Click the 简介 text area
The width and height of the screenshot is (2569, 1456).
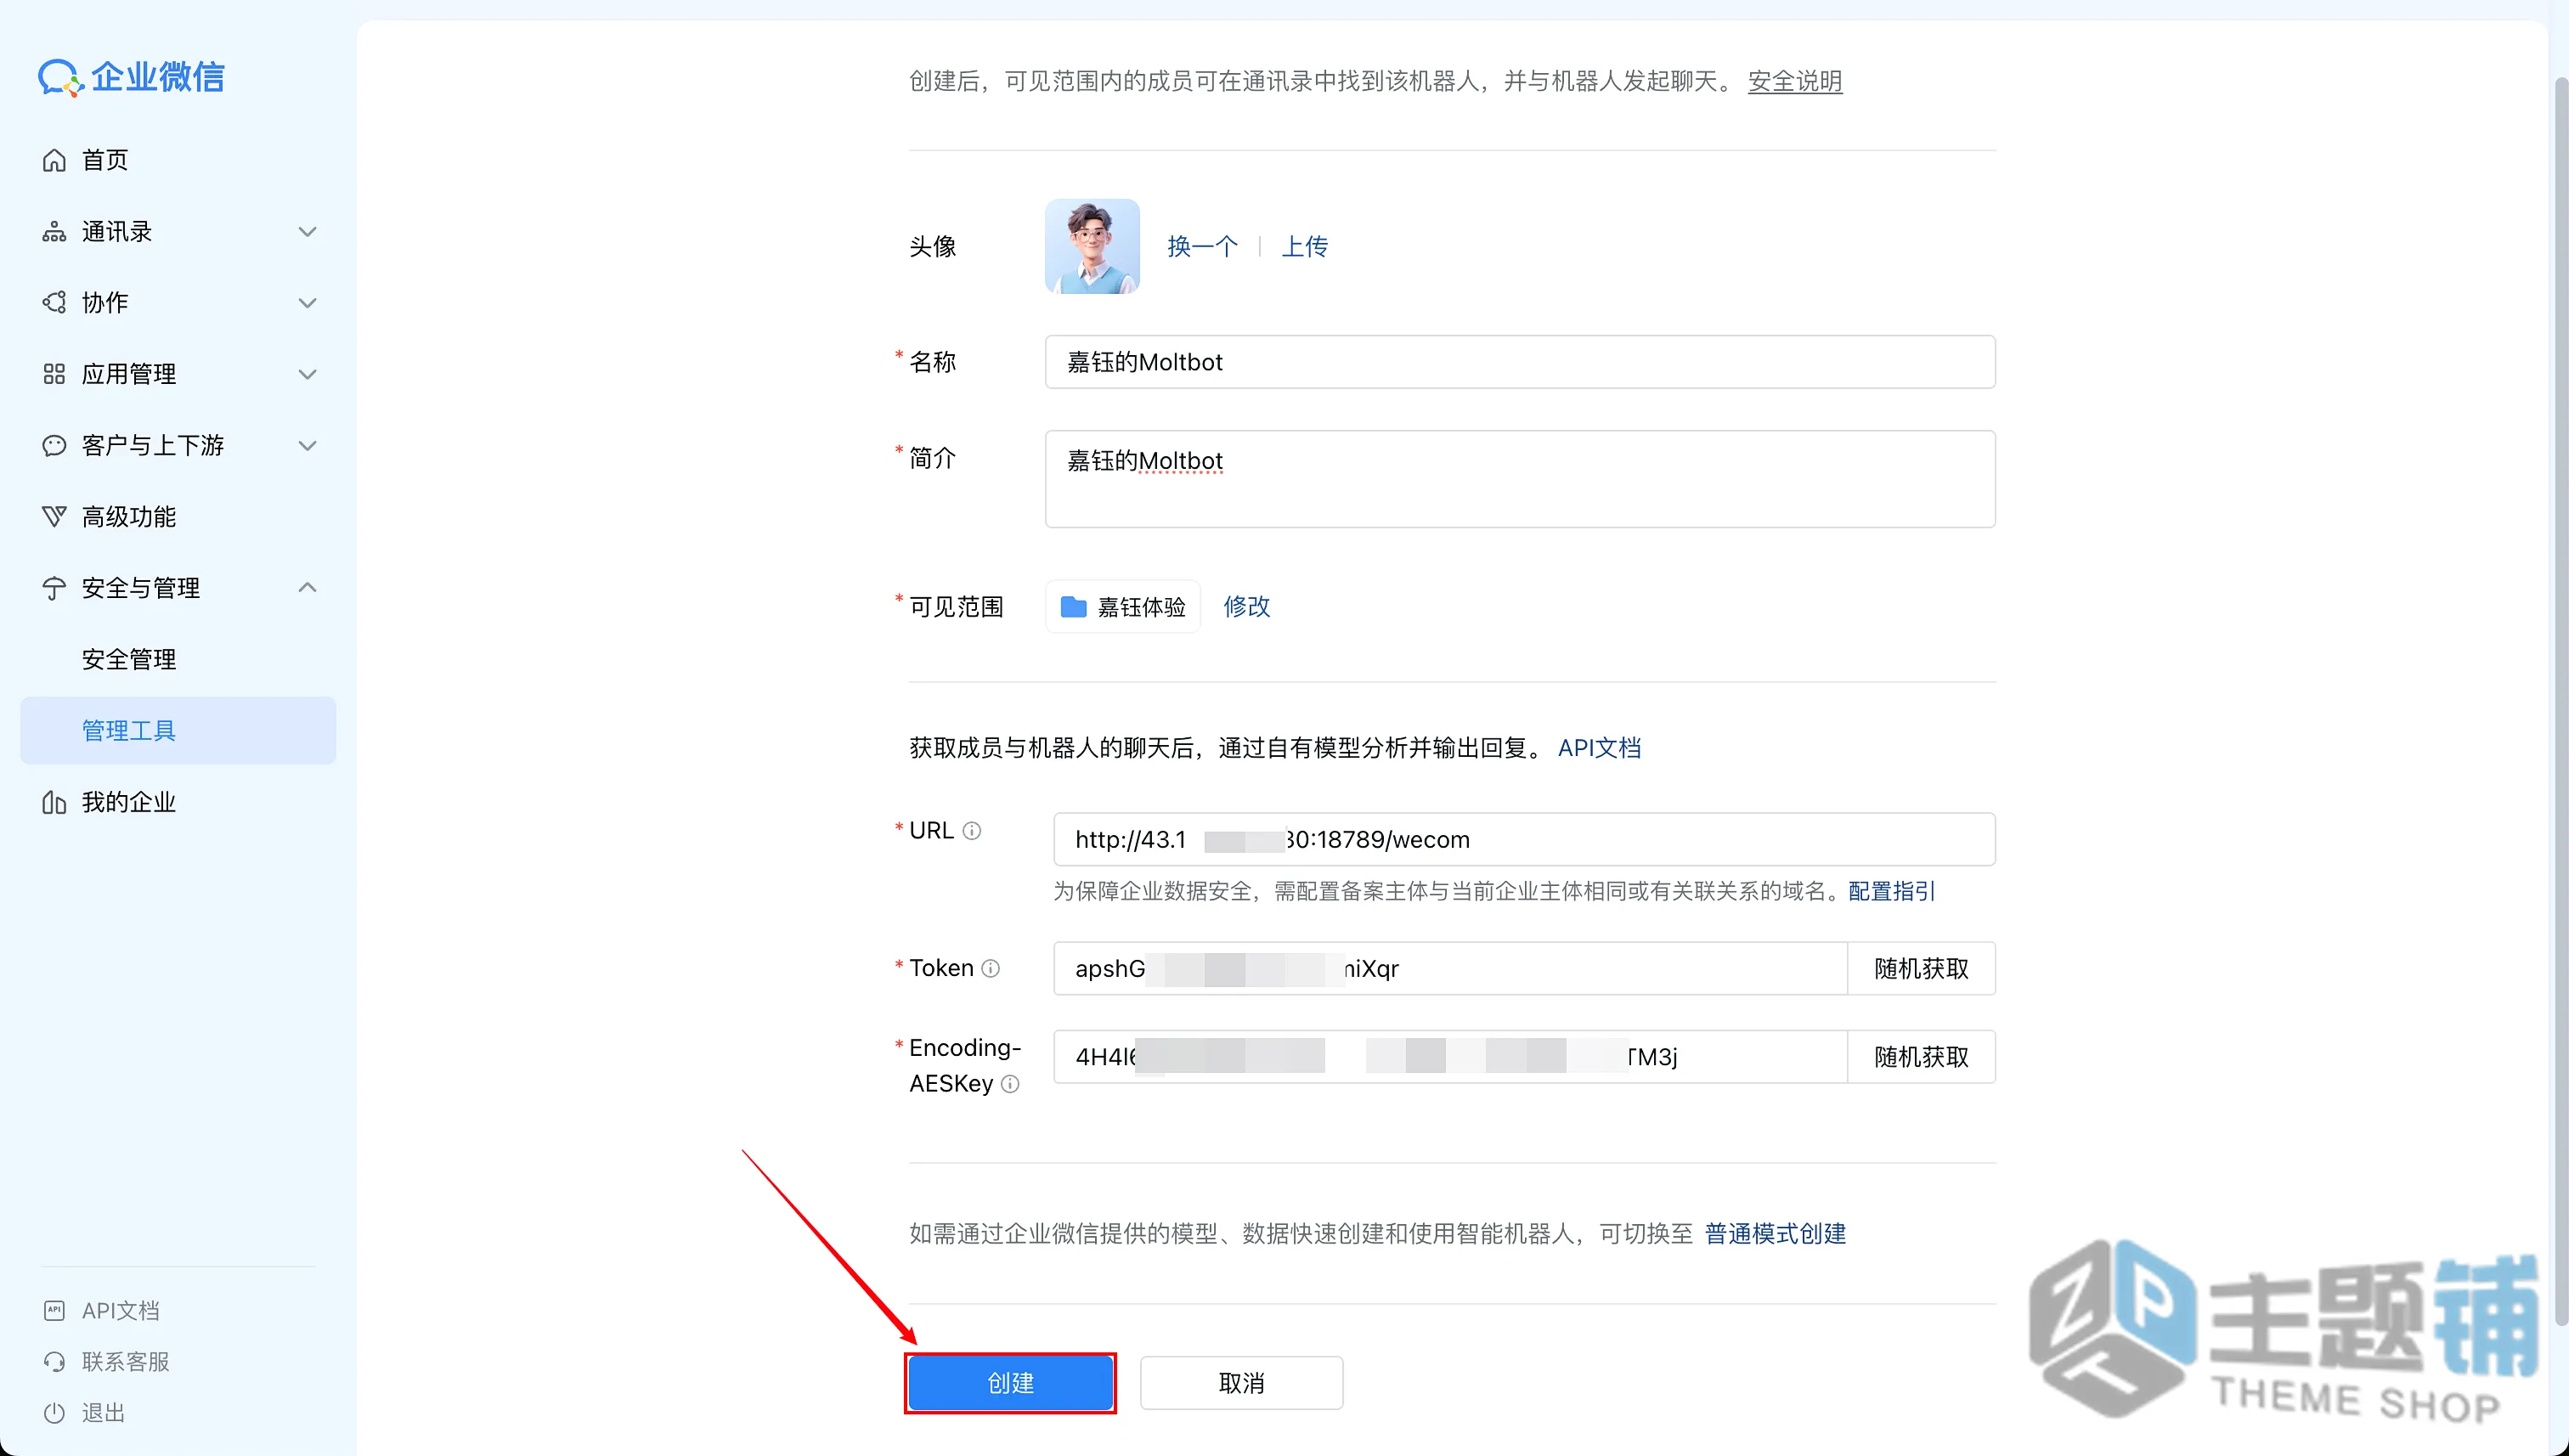click(1520, 479)
